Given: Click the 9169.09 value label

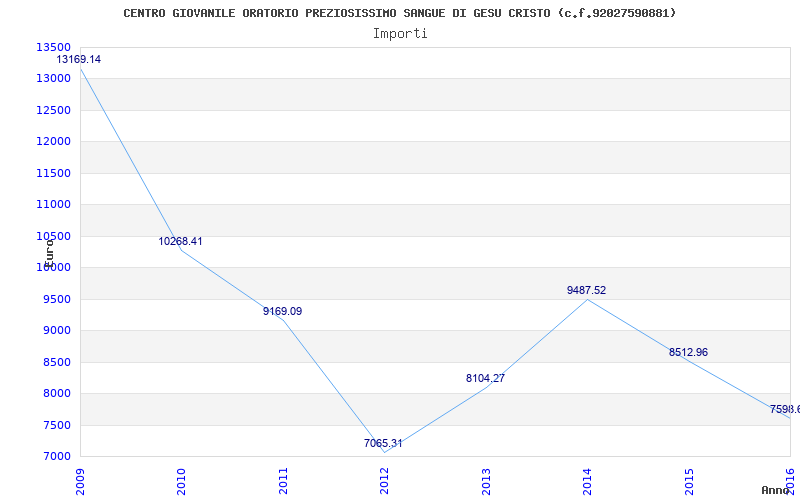Looking at the screenshot, I should tap(283, 311).
